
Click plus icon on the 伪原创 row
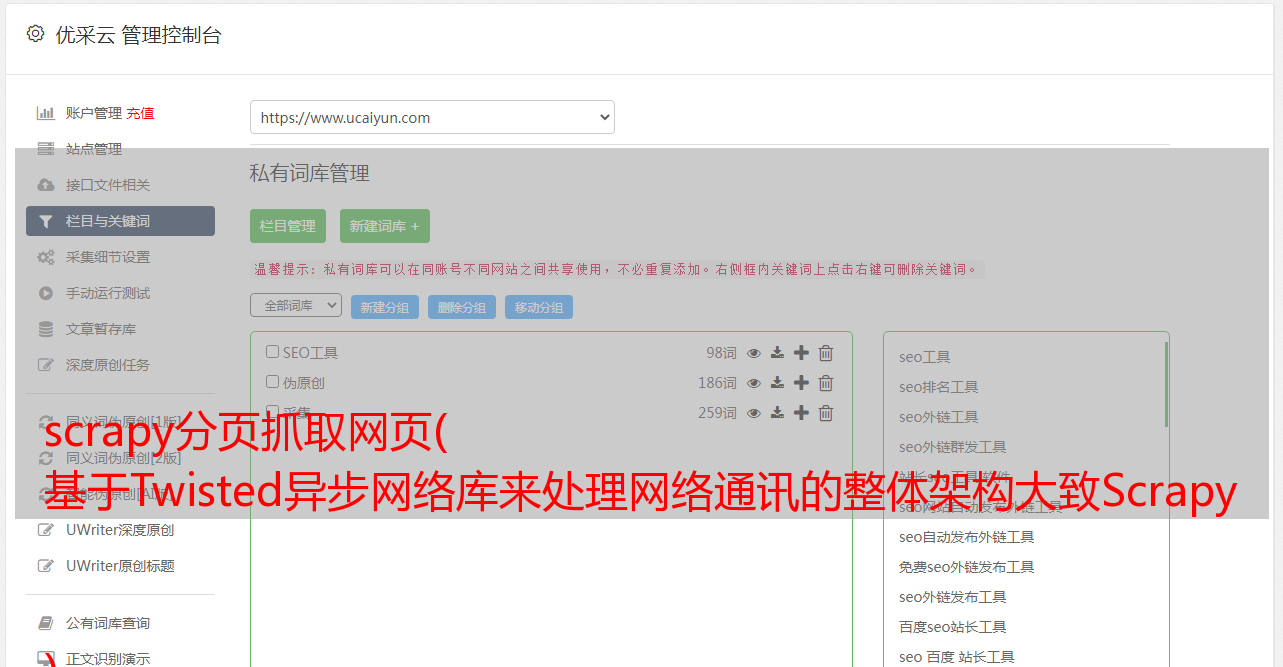point(801,383)
